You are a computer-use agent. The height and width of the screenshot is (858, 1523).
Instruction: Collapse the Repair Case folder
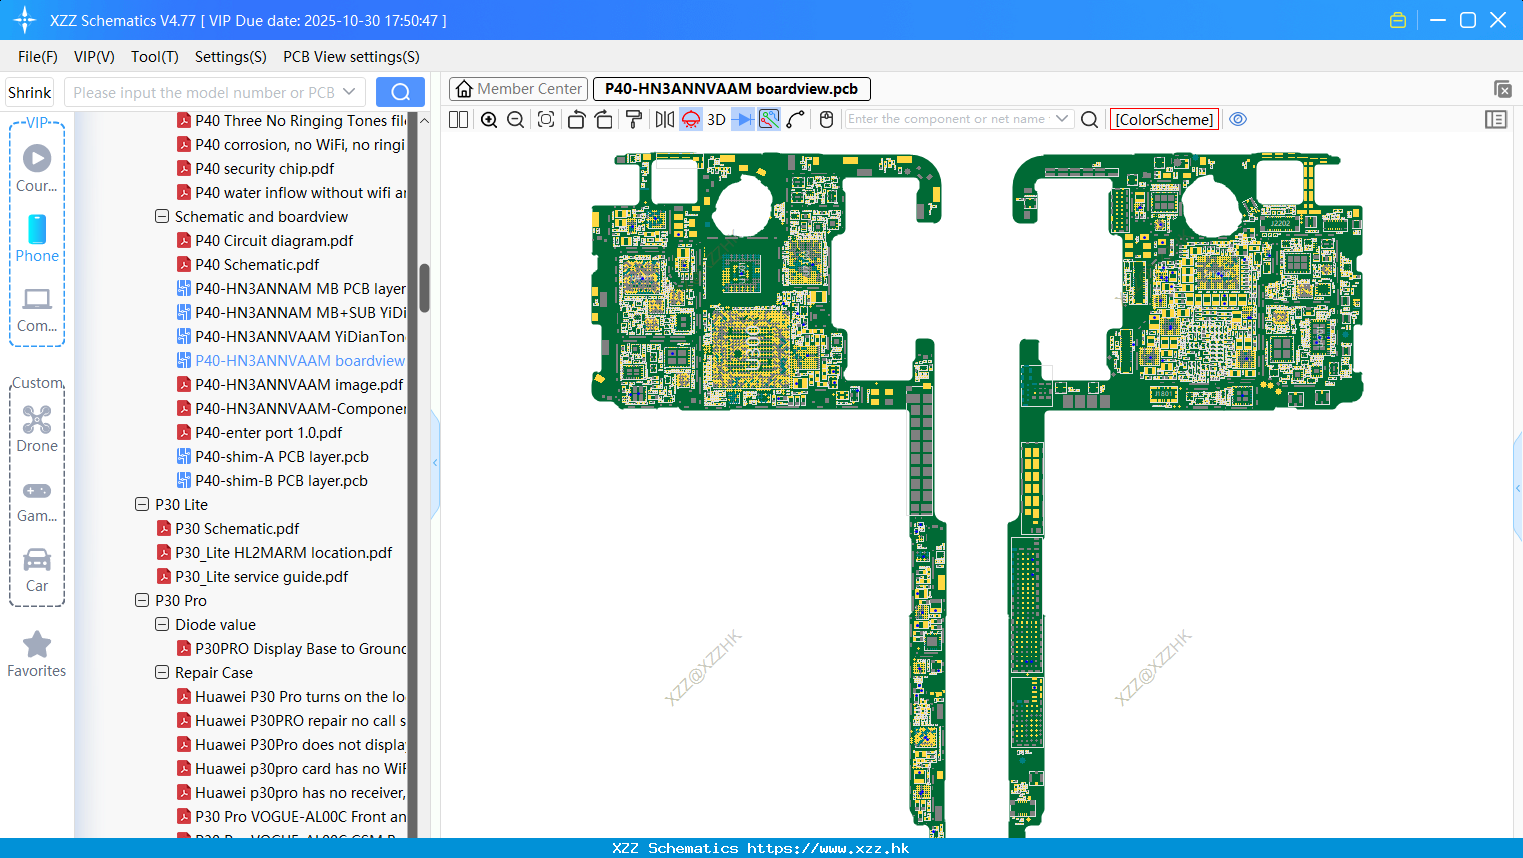coord(162,672)
